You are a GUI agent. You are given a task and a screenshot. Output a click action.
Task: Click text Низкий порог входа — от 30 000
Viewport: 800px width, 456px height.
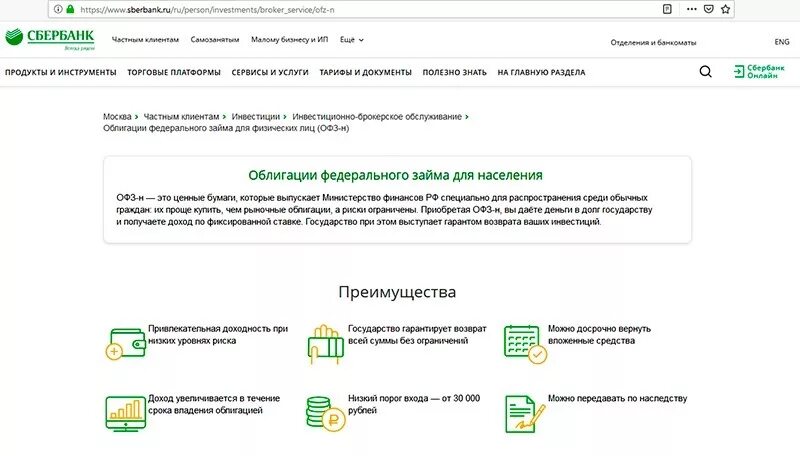(x=414, y=404)
